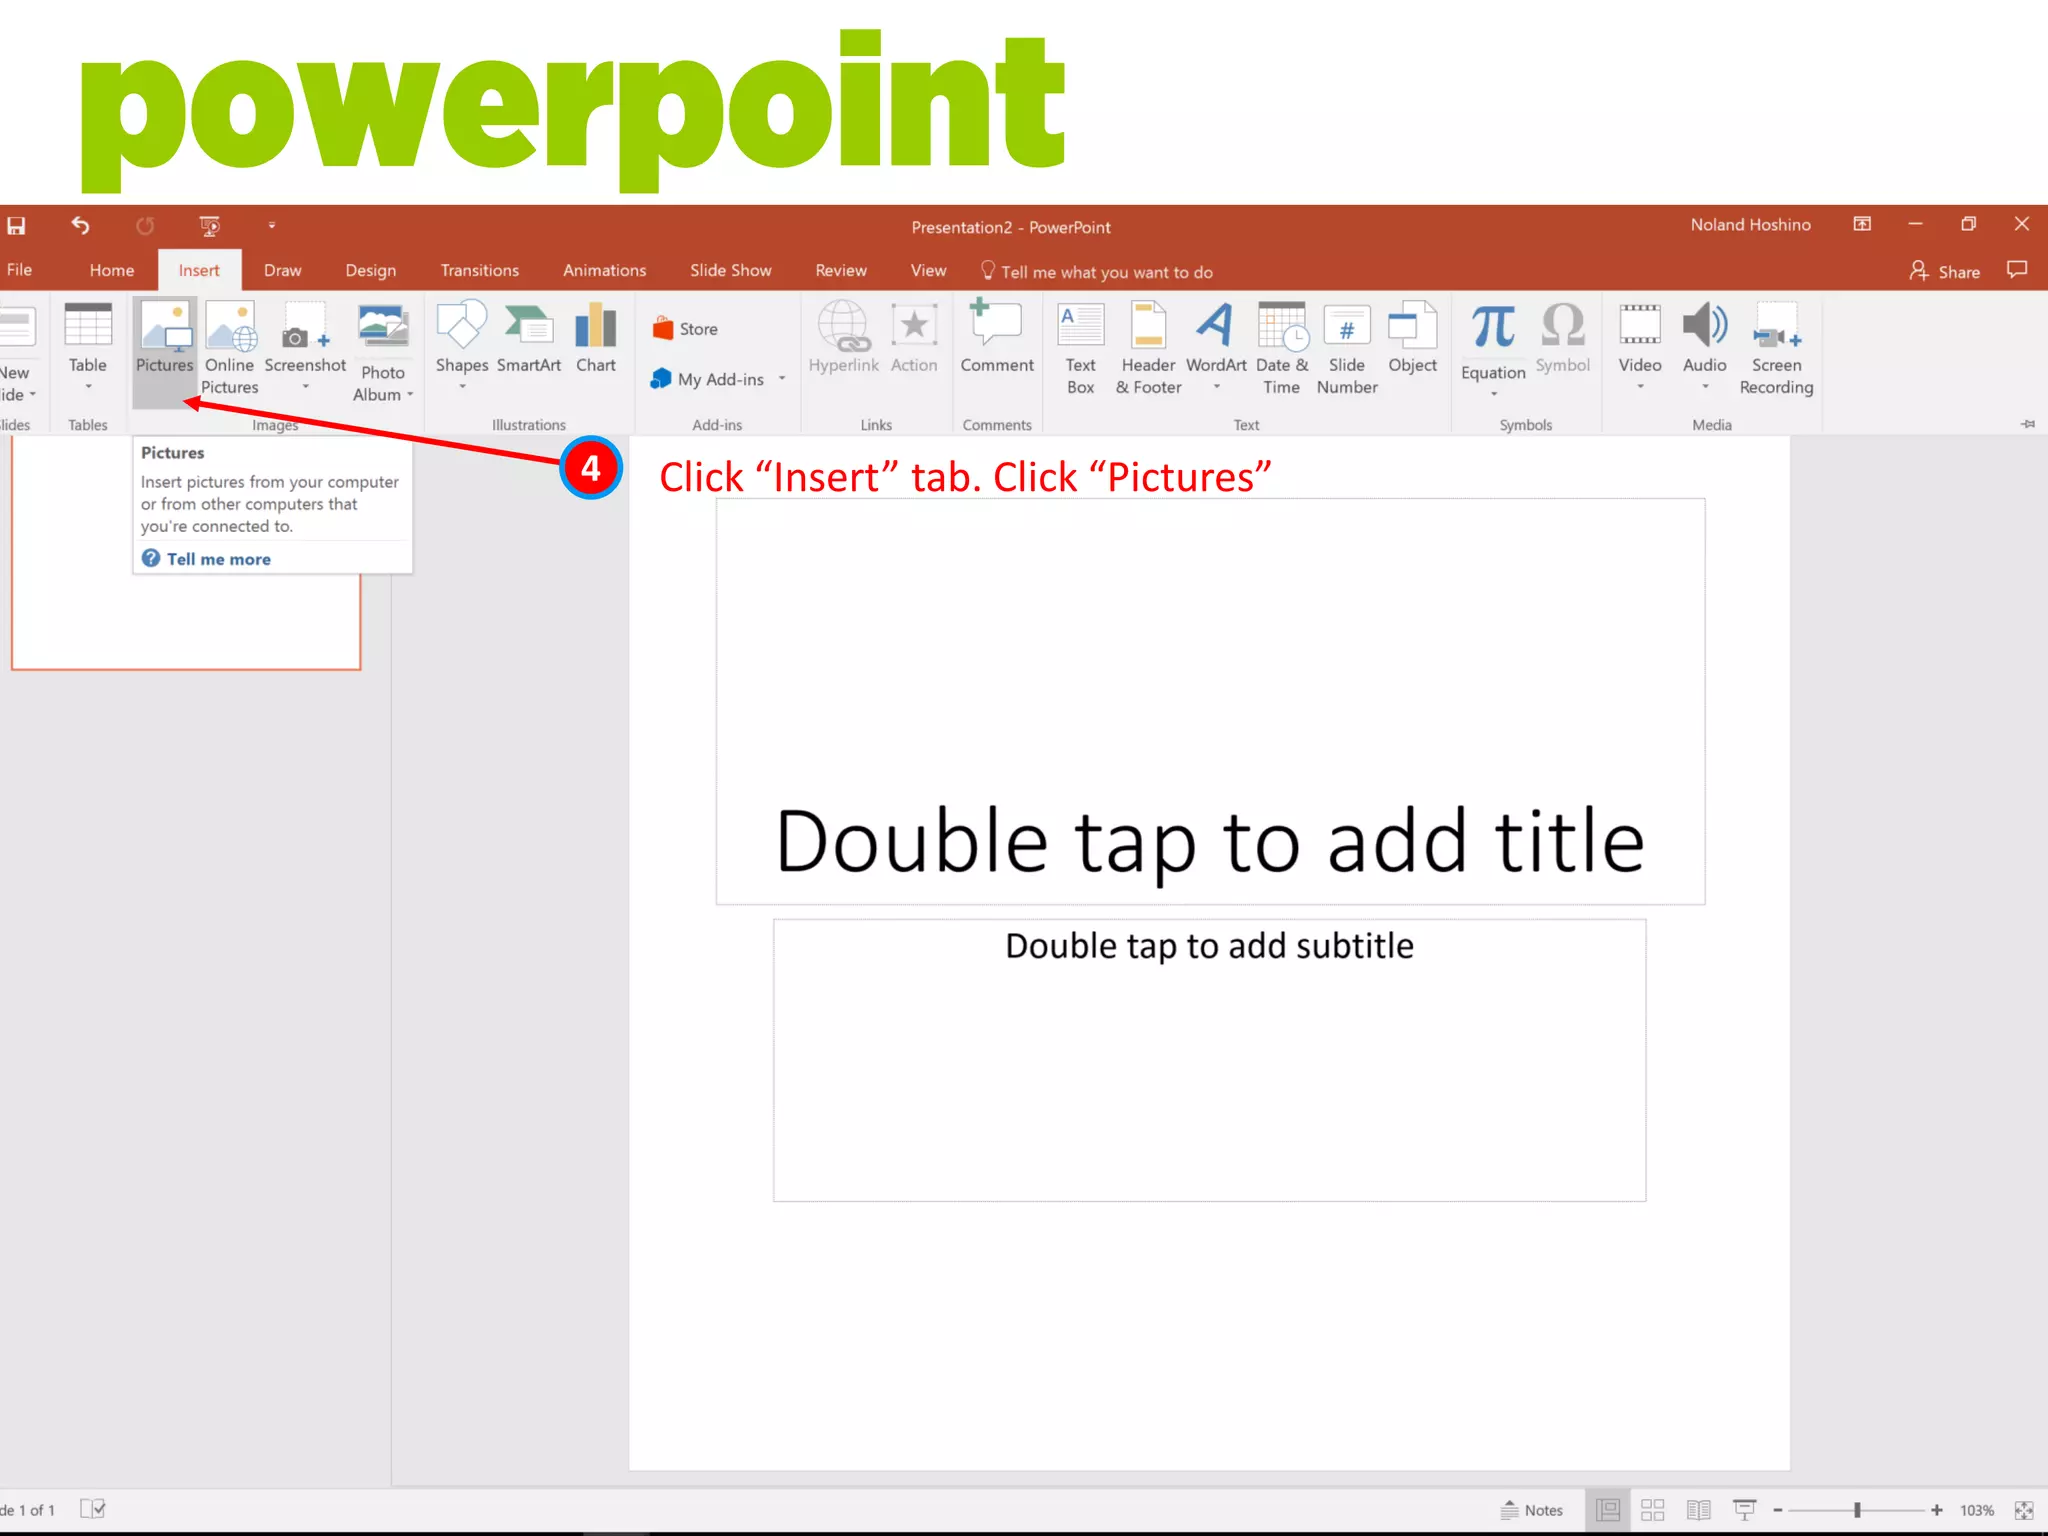Click the Pictures button
The height and width of the screenshot is (1536, 2048).
pyautogui.click(x=165, y=350)
